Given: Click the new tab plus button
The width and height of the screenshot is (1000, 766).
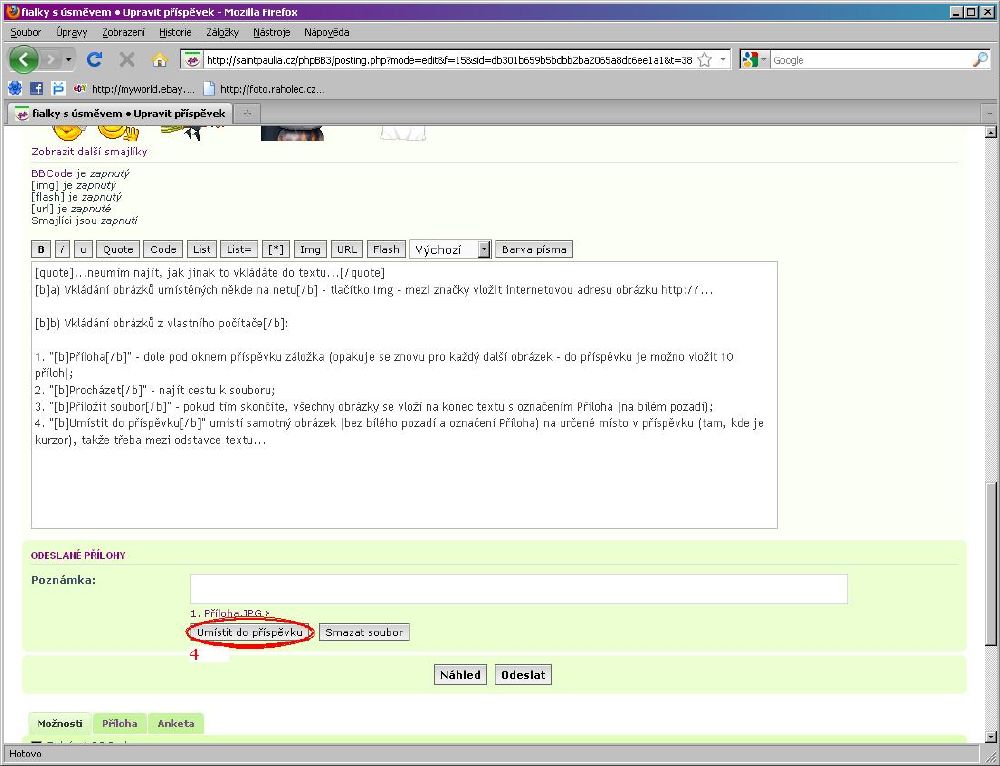Looking at the screenshot, I should [x=247, y=113].
